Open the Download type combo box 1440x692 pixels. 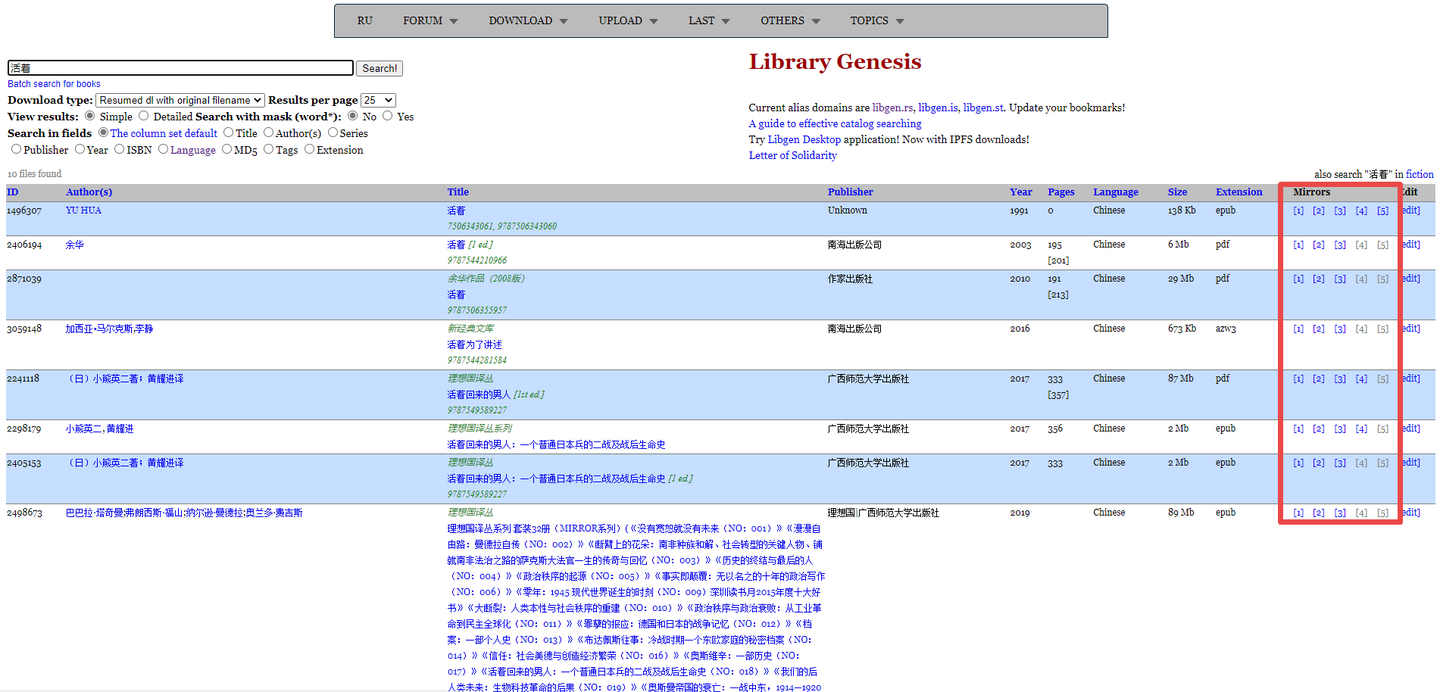pos(180,100)
